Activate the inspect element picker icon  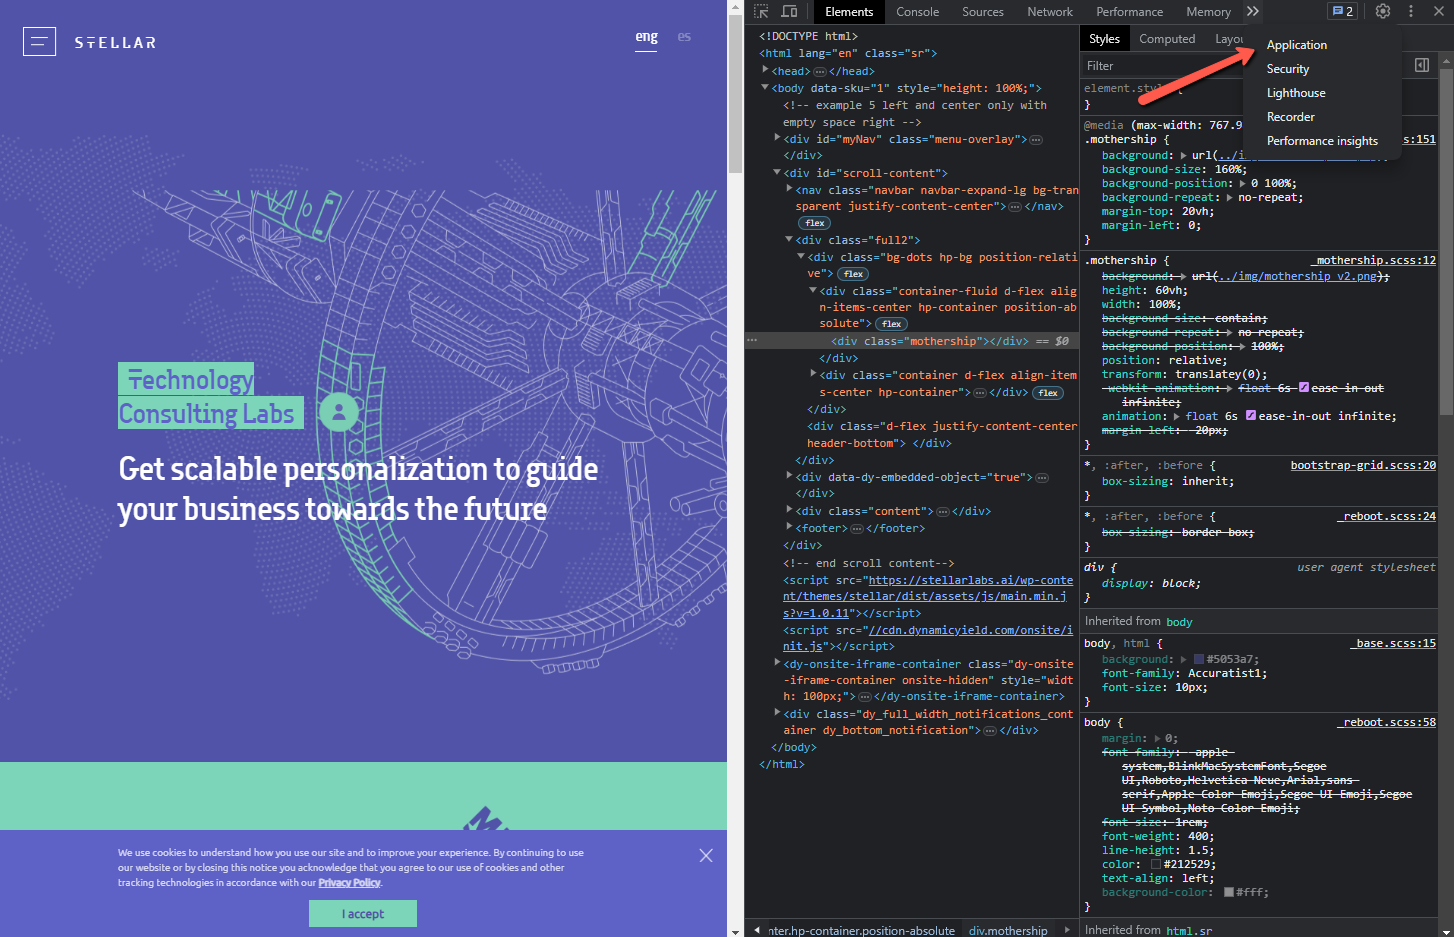(761, 12)
